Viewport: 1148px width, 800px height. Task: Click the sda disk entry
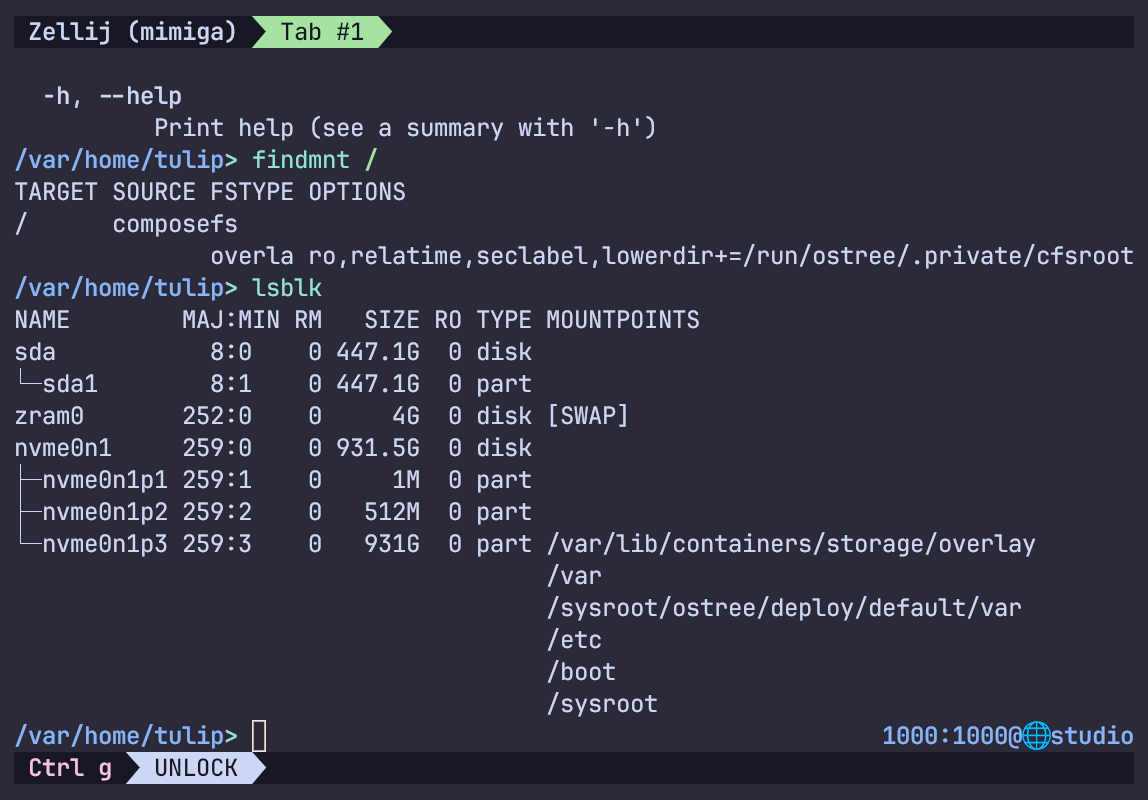(x=35, y=352)
